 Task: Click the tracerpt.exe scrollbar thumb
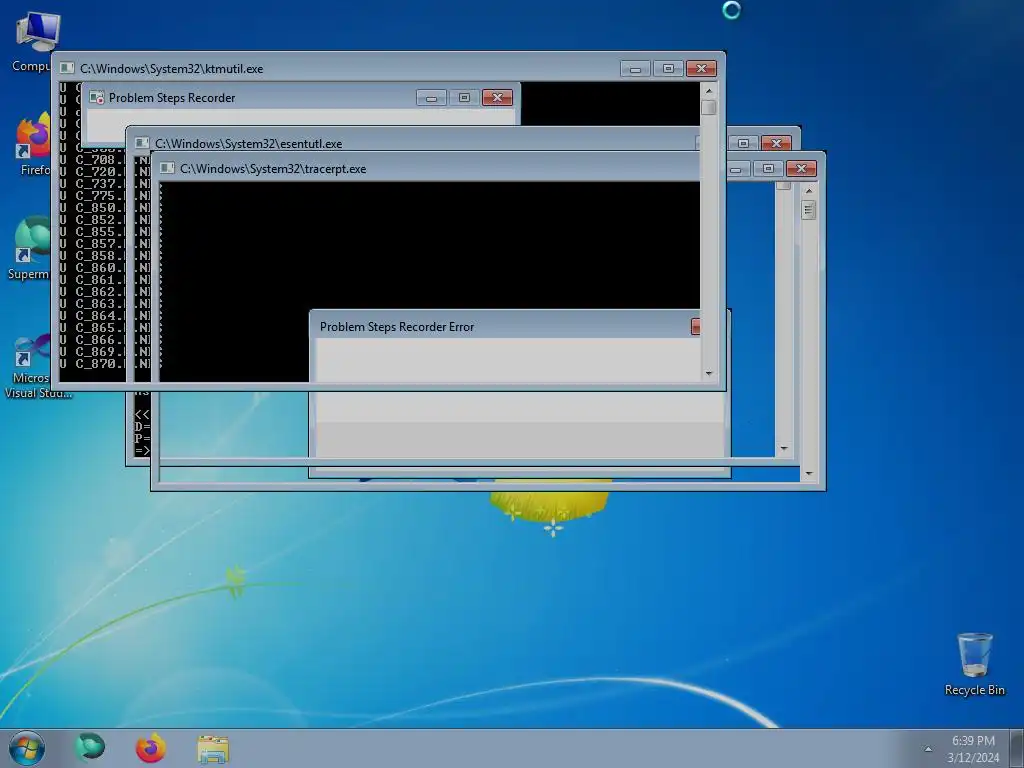[x=808, y=210]
